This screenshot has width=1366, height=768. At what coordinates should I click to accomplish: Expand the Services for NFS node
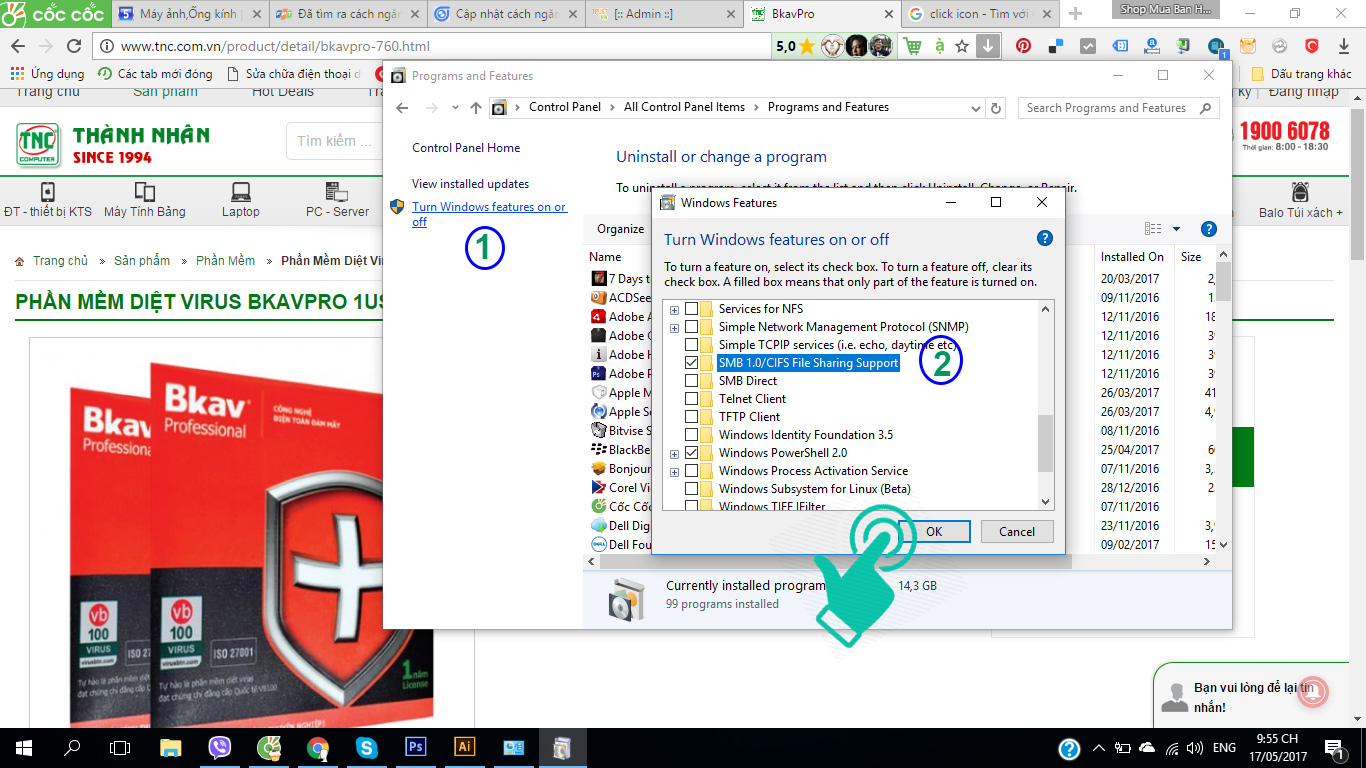click(674, 310)
